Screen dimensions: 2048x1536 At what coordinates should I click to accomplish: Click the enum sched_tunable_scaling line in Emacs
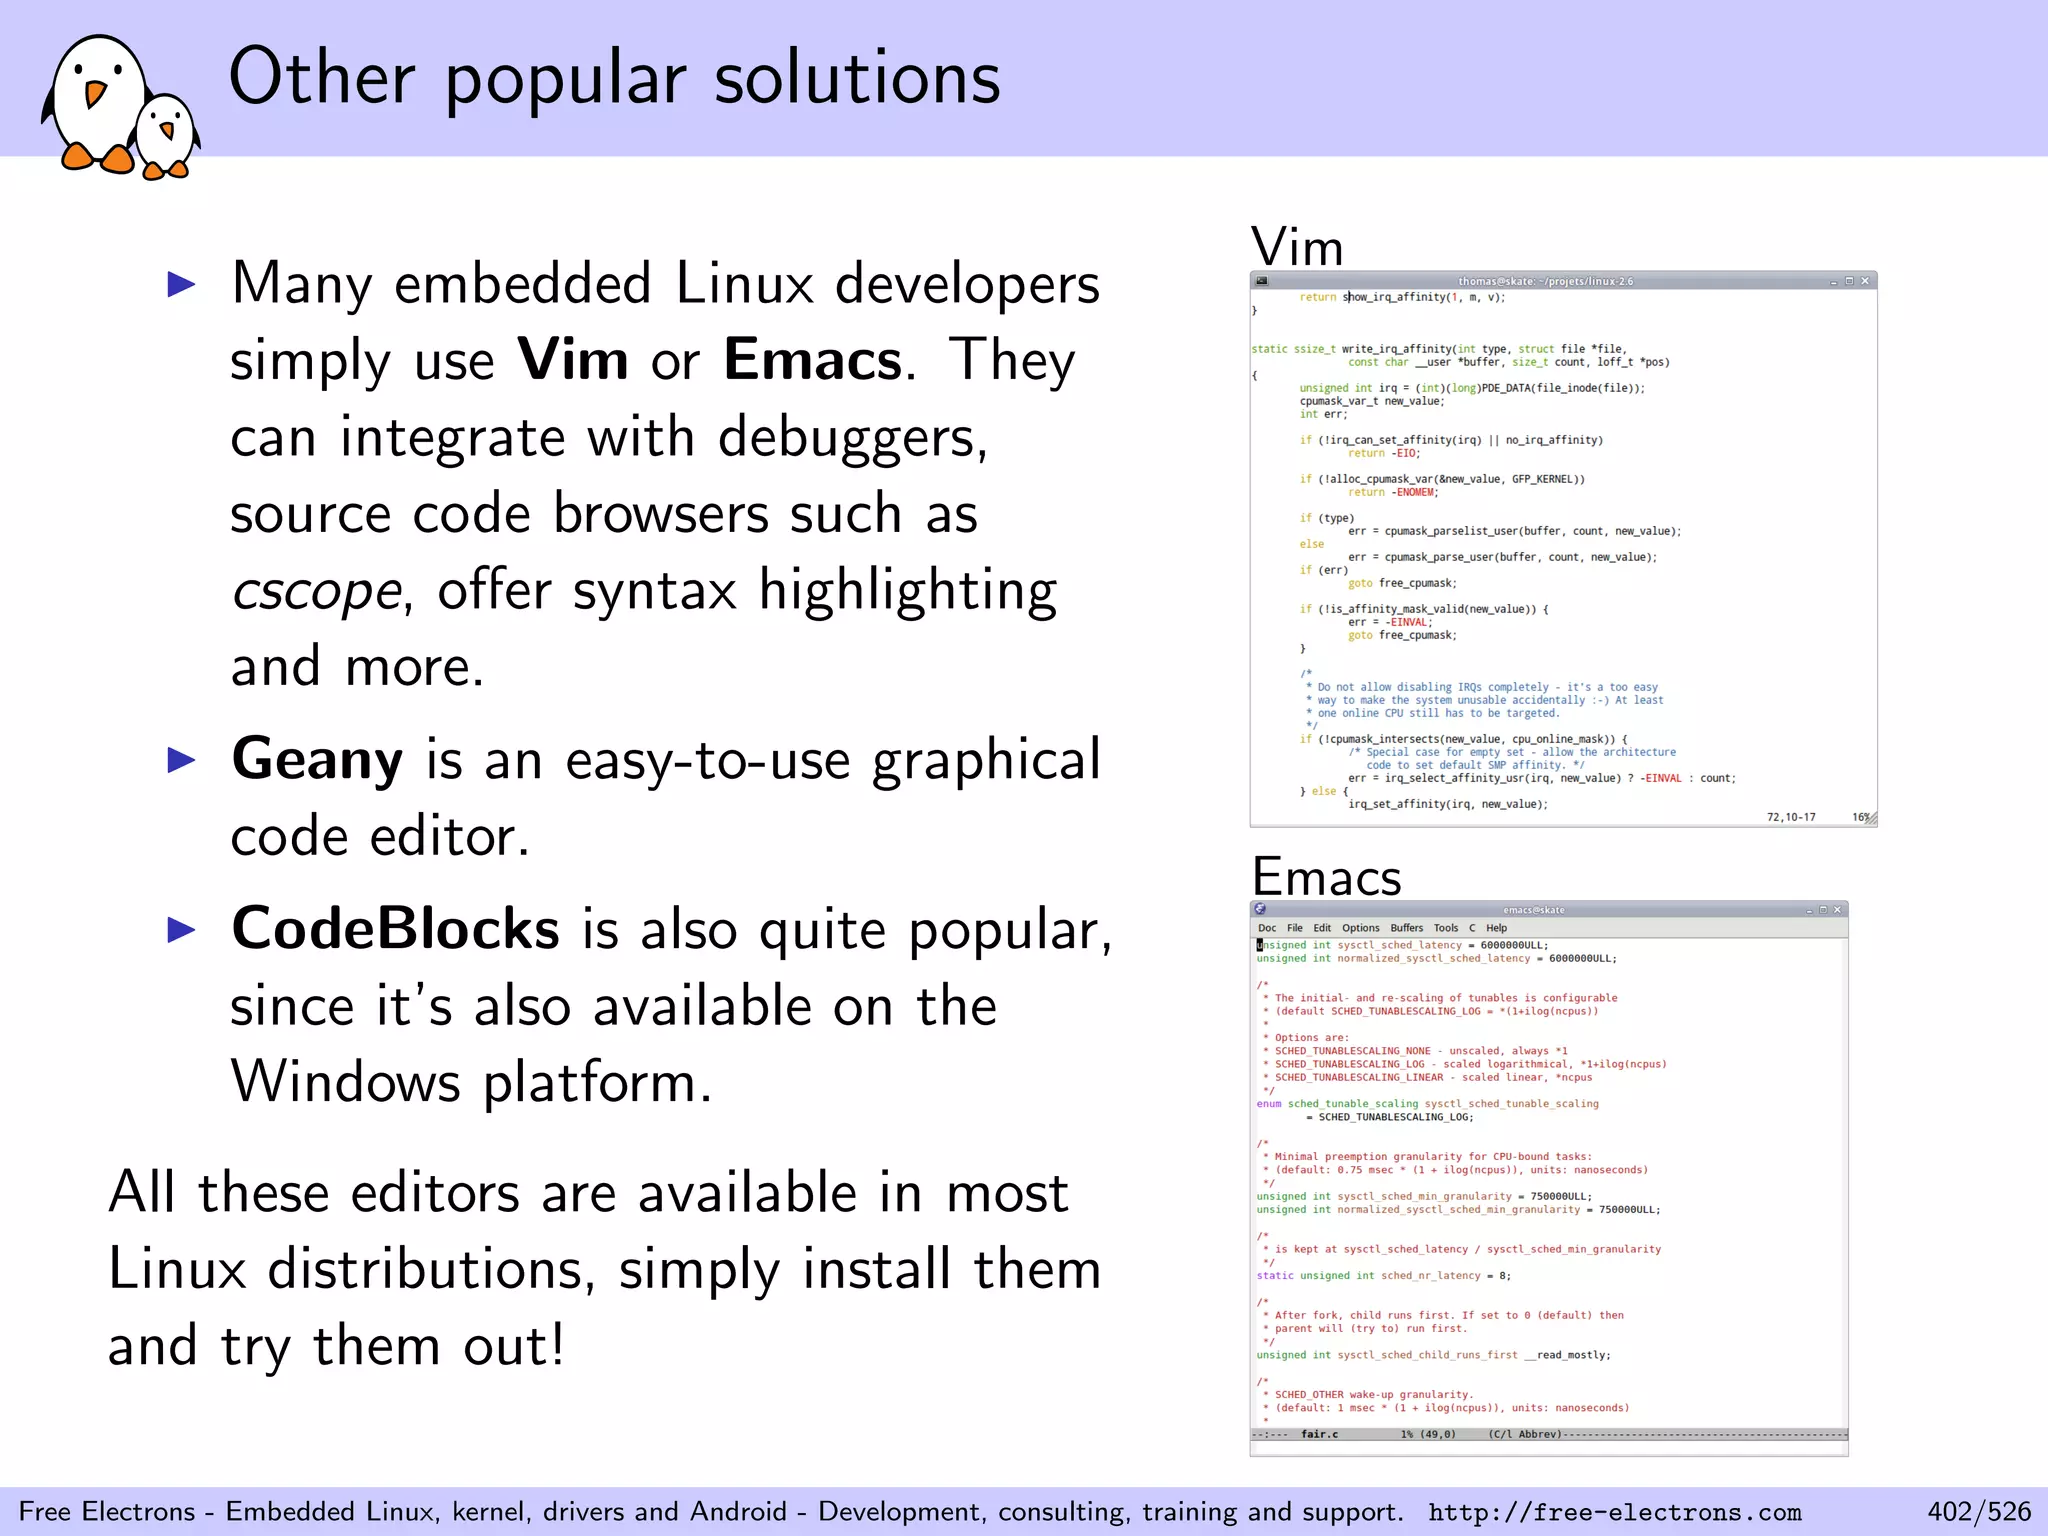click(1427, 1104)
